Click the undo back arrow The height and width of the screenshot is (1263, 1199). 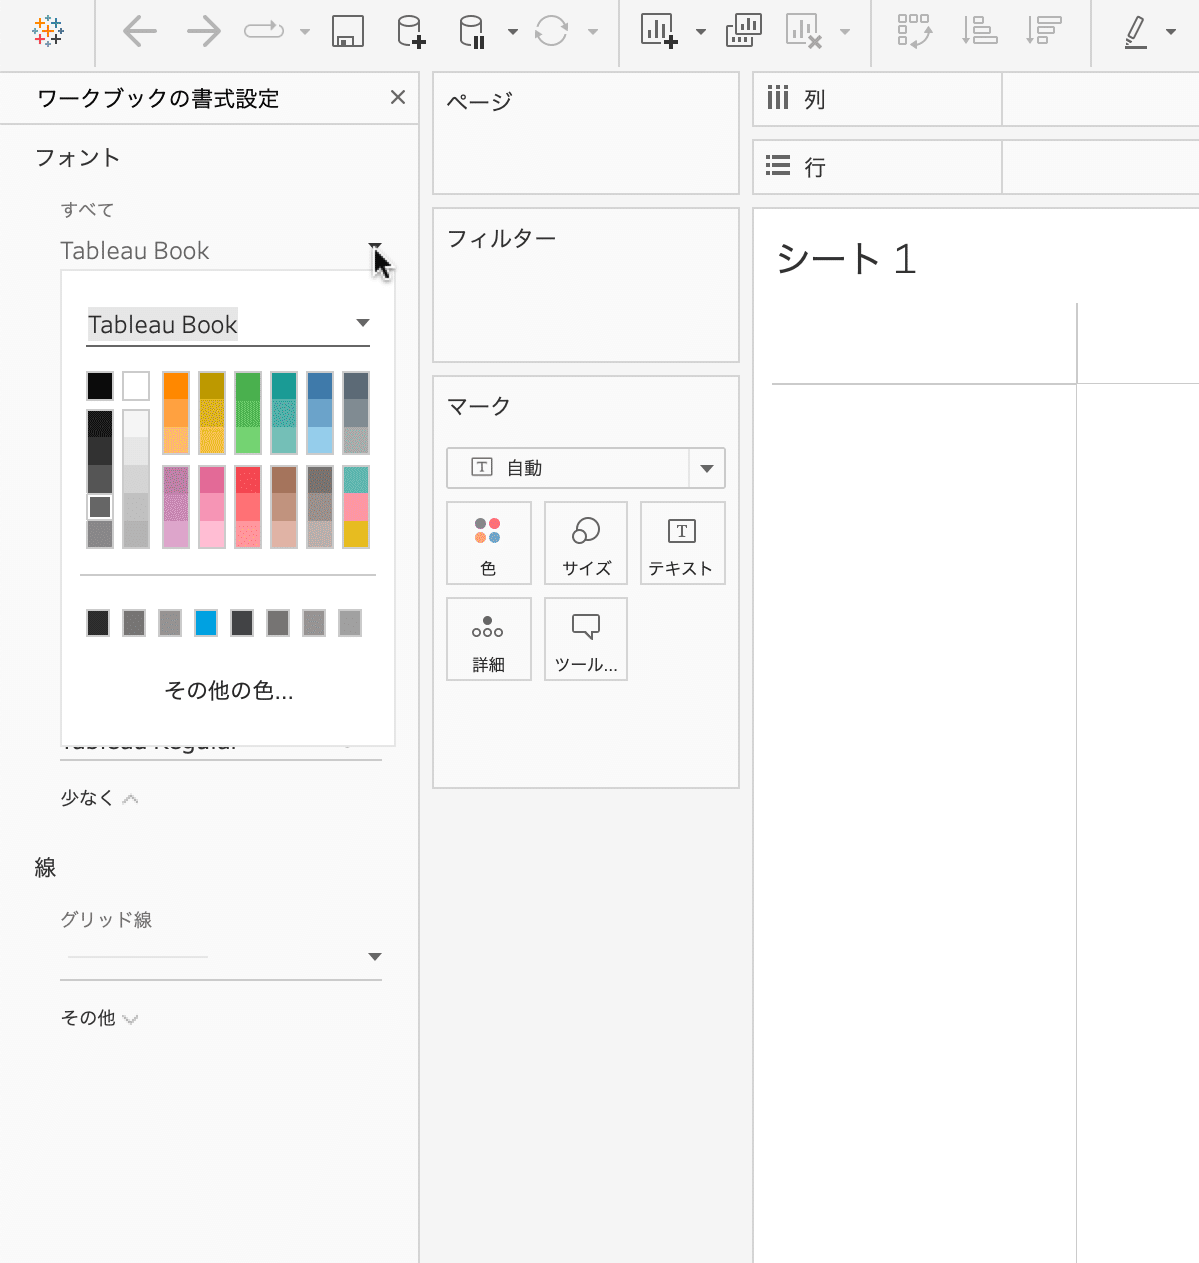point(139,31)
